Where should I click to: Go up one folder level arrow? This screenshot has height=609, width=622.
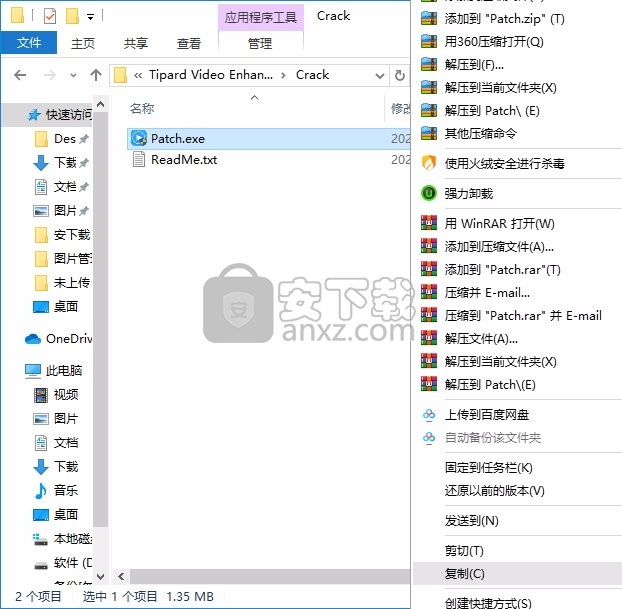click(96, 75)
